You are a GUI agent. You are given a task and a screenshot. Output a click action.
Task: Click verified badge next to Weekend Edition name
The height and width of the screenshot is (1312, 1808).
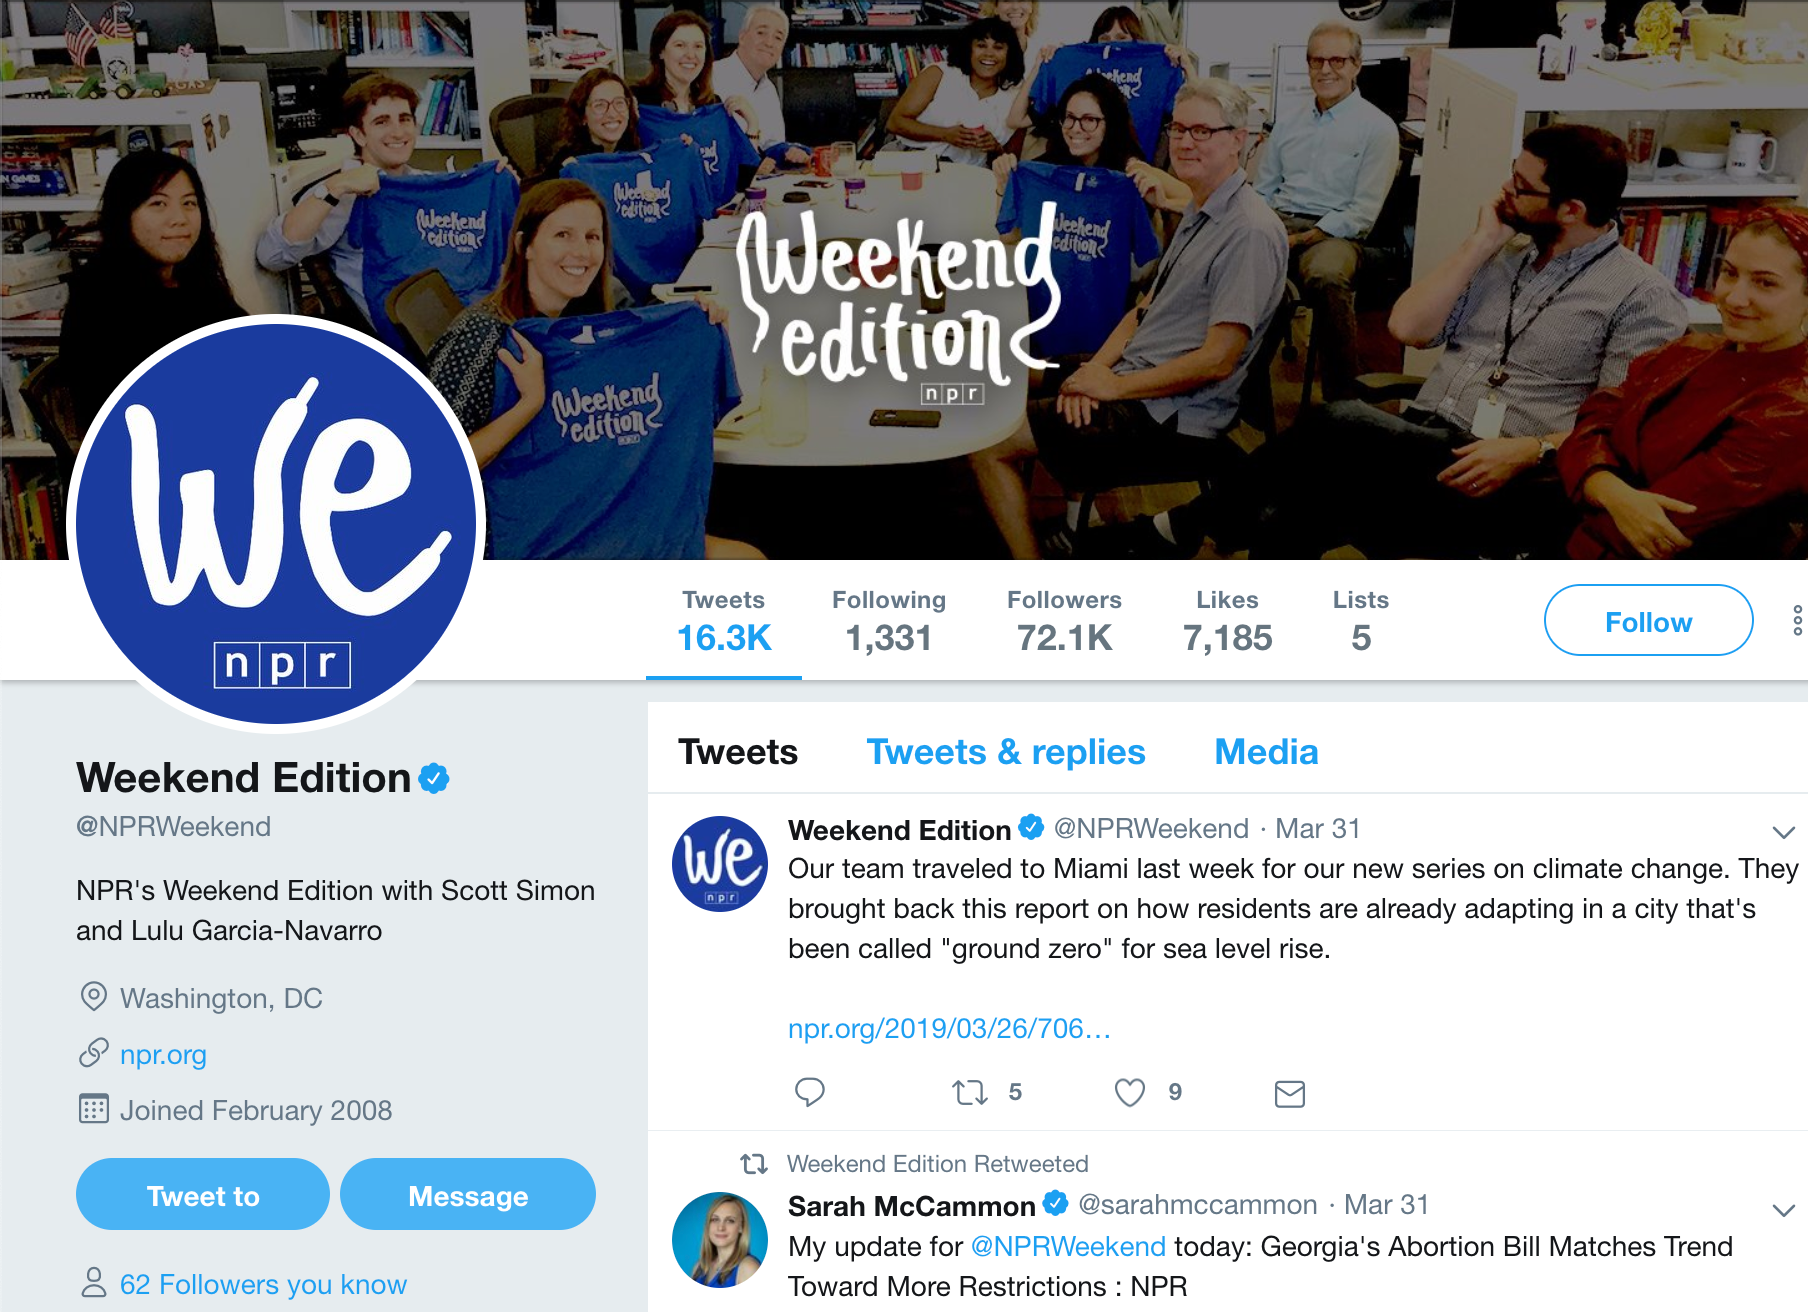pos(434,778)
